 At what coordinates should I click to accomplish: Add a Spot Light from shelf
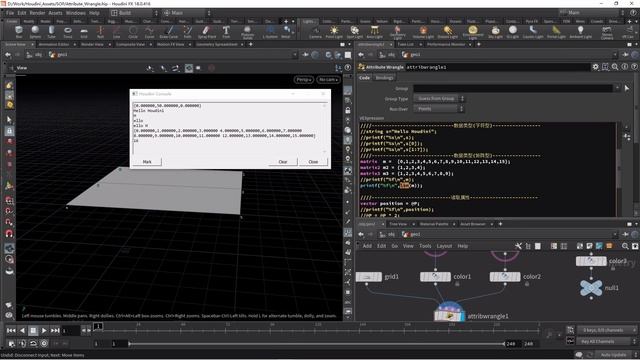pos(354,31)
